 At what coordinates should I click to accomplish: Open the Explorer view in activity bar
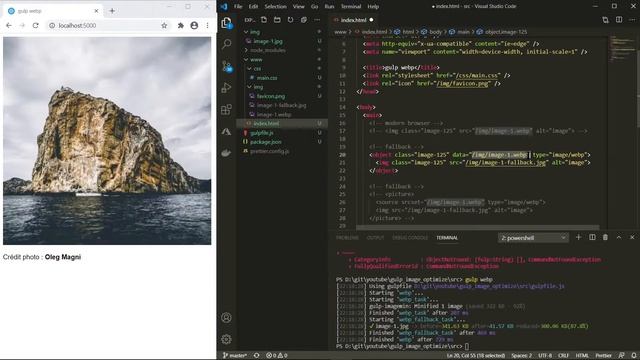227,23
